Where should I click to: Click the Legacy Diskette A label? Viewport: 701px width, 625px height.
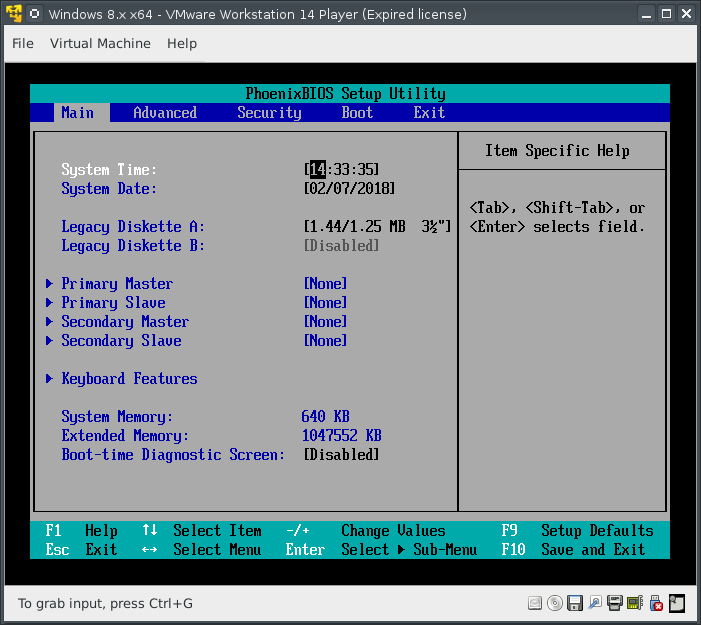click(x=133, y=227)
